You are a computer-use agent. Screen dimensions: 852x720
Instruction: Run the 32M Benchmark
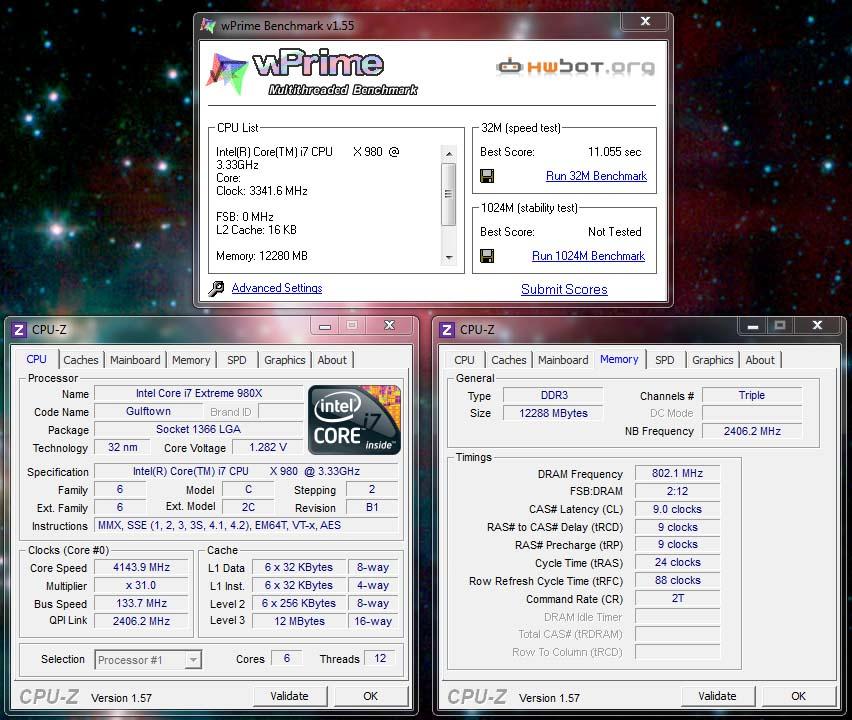point(596,176)
